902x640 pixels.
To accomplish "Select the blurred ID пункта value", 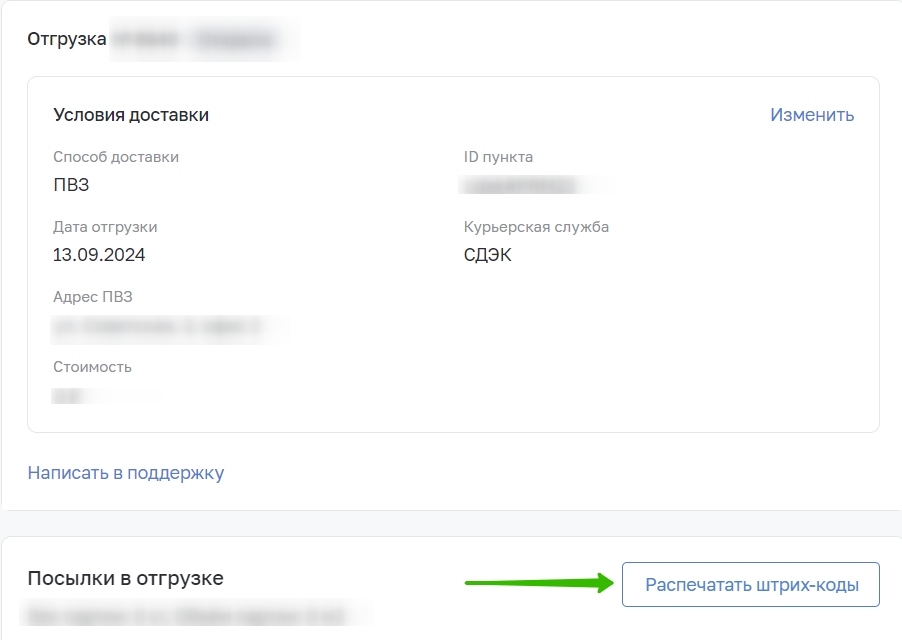I will (x=535, y=185).
